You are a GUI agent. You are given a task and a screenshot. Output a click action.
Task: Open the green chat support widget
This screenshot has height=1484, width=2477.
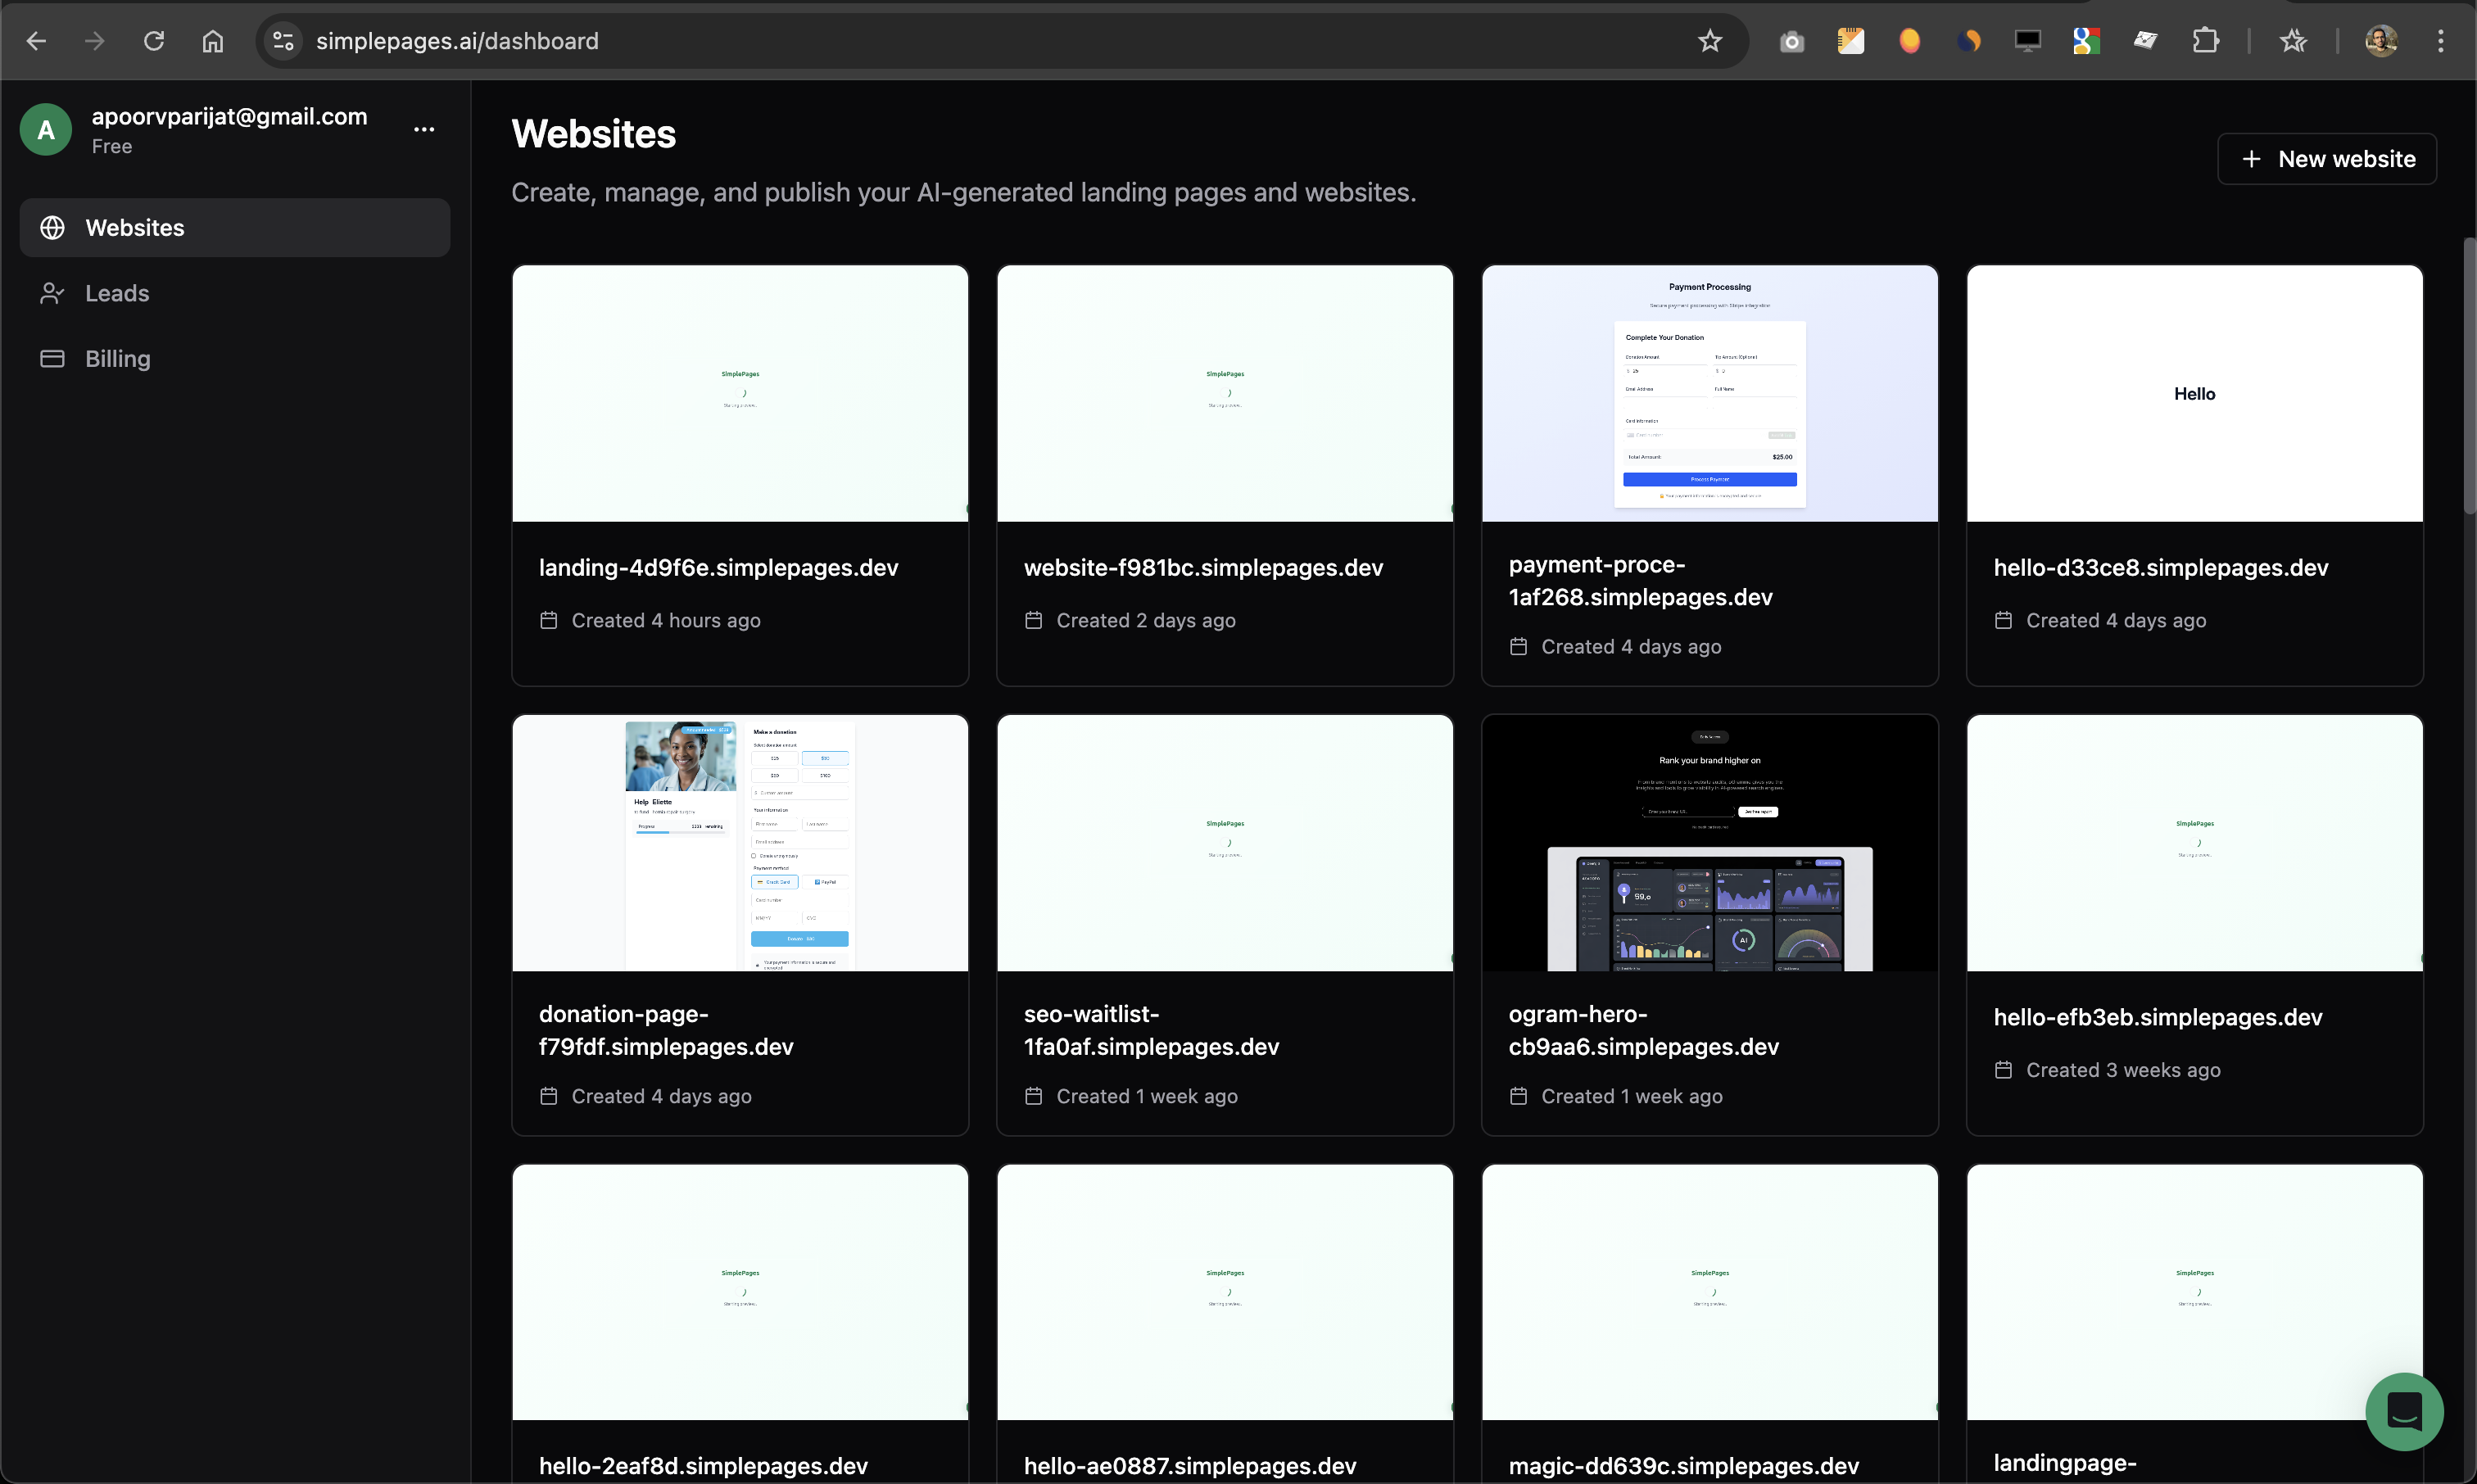[2403, 1411]
